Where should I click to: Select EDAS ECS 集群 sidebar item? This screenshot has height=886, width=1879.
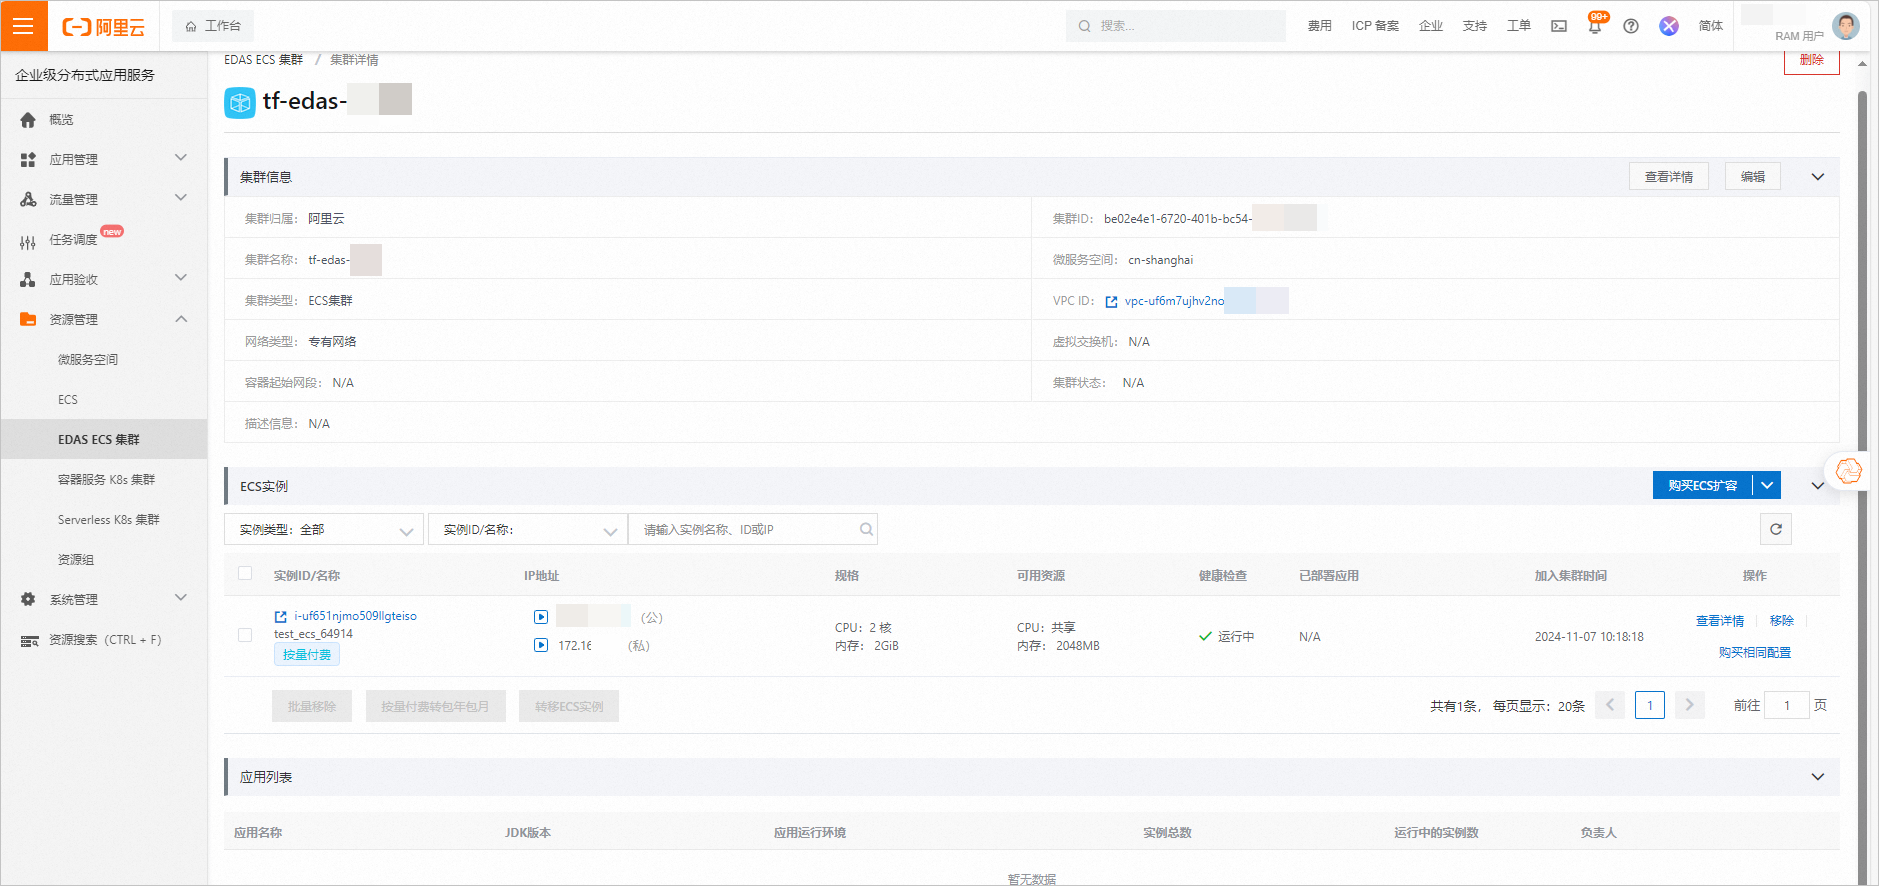click(104, 440)
